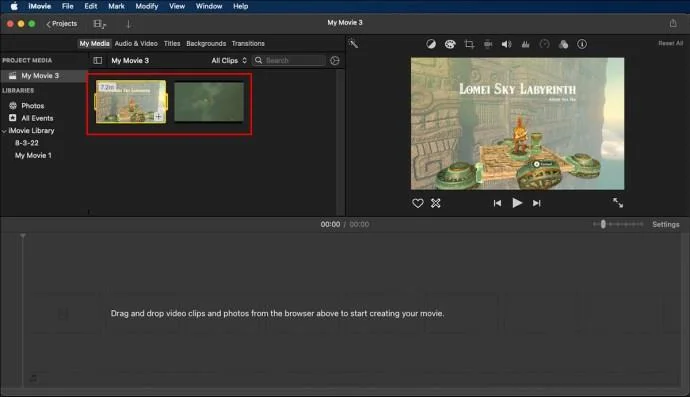This screenshot has height=397, width=690.
Task: Select the dark green second clip thumbnail
Action: tap(209, 102)
